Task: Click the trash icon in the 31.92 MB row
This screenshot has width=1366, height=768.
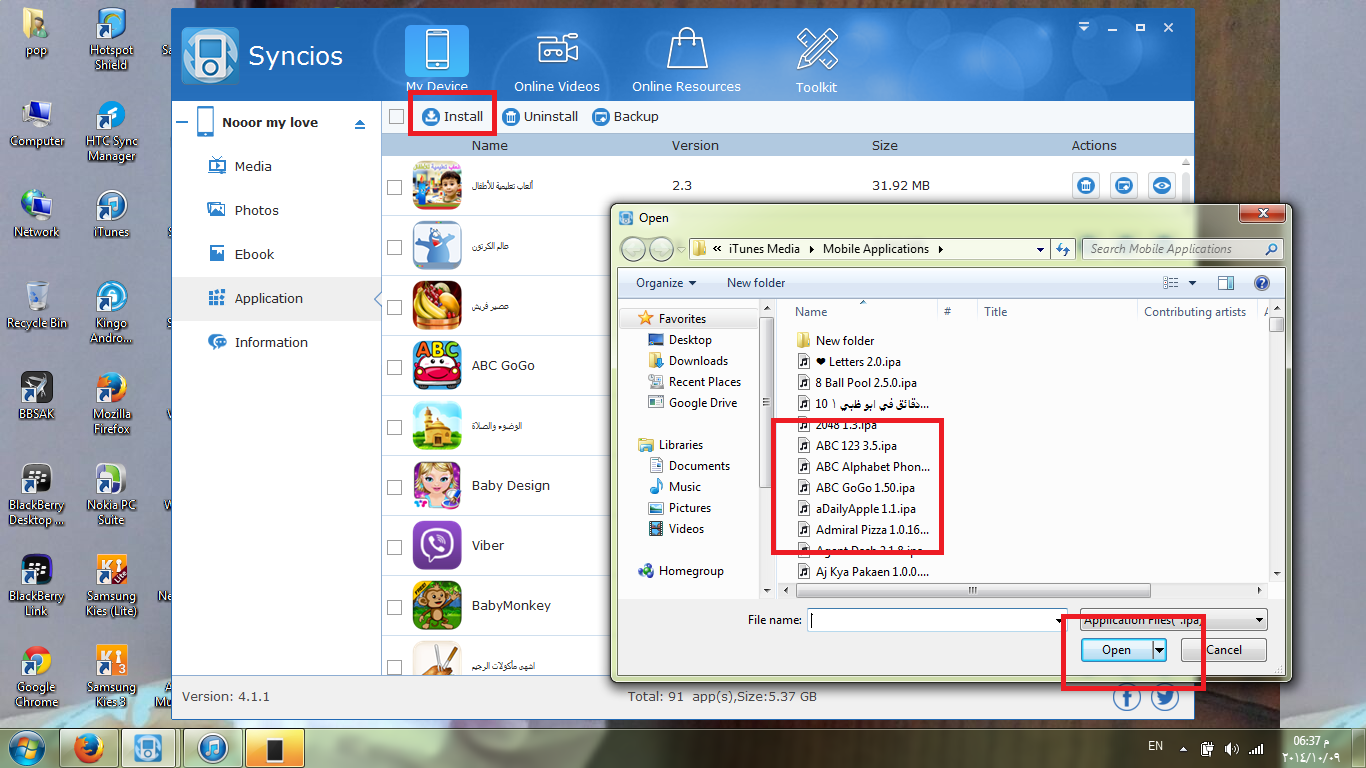Action: click(x=1086, y=186)
